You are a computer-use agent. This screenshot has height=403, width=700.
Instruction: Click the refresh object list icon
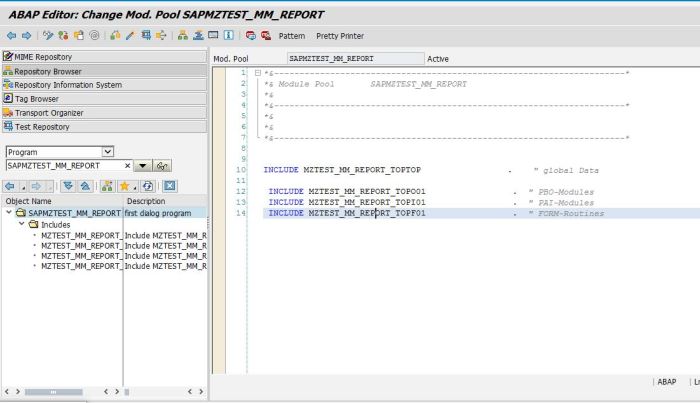point(147,186)
